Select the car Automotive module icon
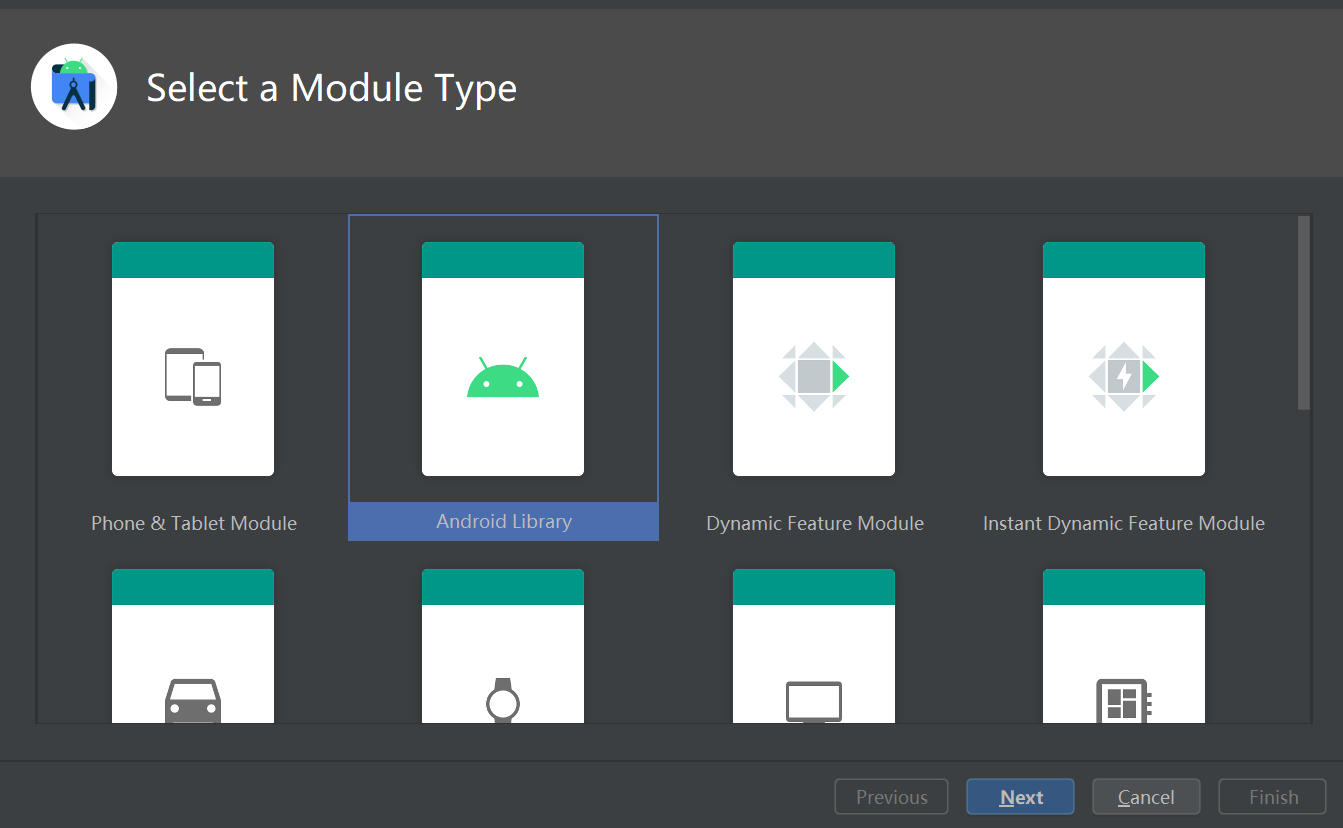Screen dimensions: 1343x828 [x=193, y=700]
